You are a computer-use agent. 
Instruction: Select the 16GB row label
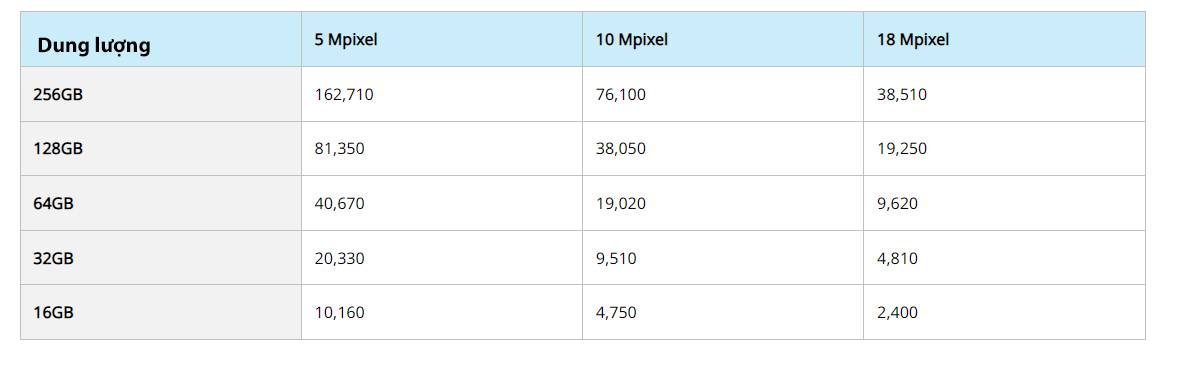[161, 312]
